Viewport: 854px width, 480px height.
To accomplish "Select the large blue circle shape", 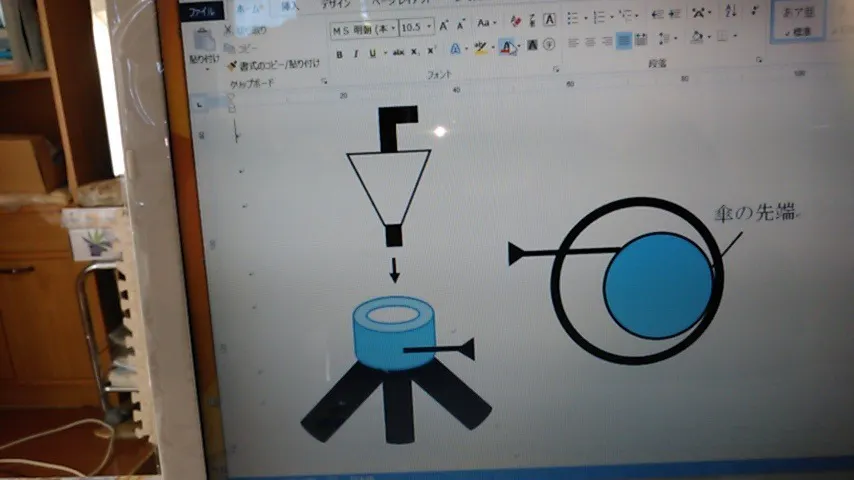I will [x=656, y=286].
